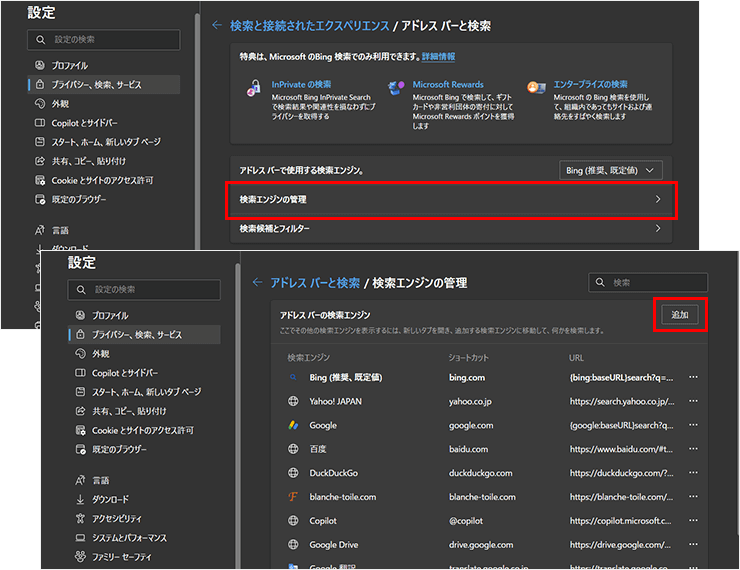Viewport: 740px width, 570px height.
Task: Go to 検索と接続されたエクスペリエンス breadcrumb
Action: (x=310, y=25)
